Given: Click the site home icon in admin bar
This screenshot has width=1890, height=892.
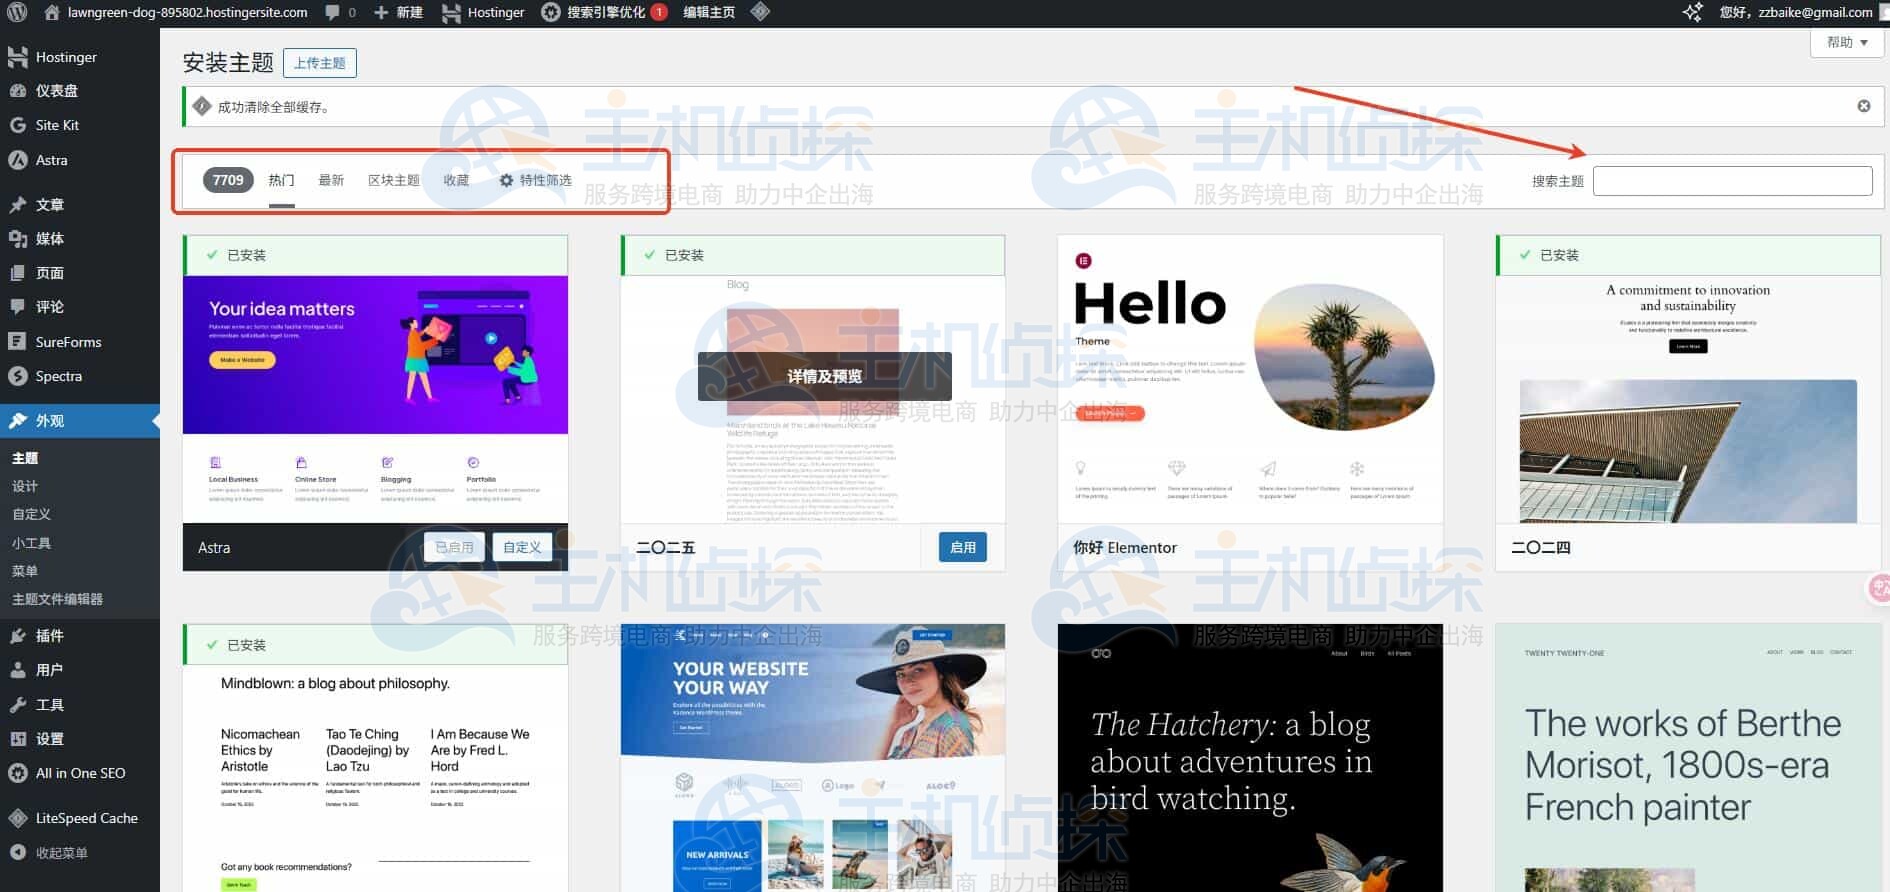Looking at the screenshot, I should 53,12.
